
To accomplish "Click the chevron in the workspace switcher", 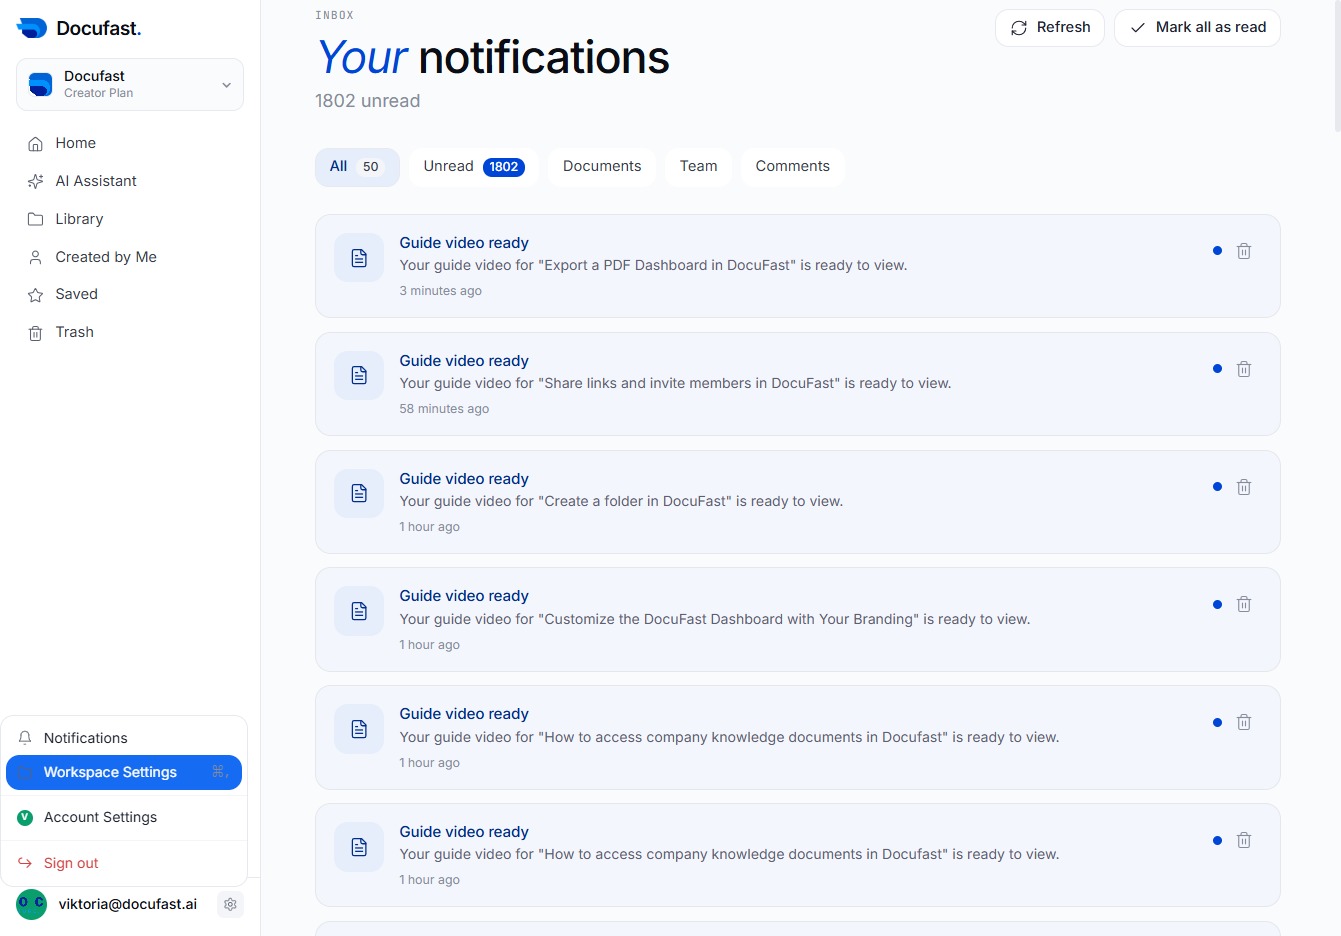I will click(226, 85).
